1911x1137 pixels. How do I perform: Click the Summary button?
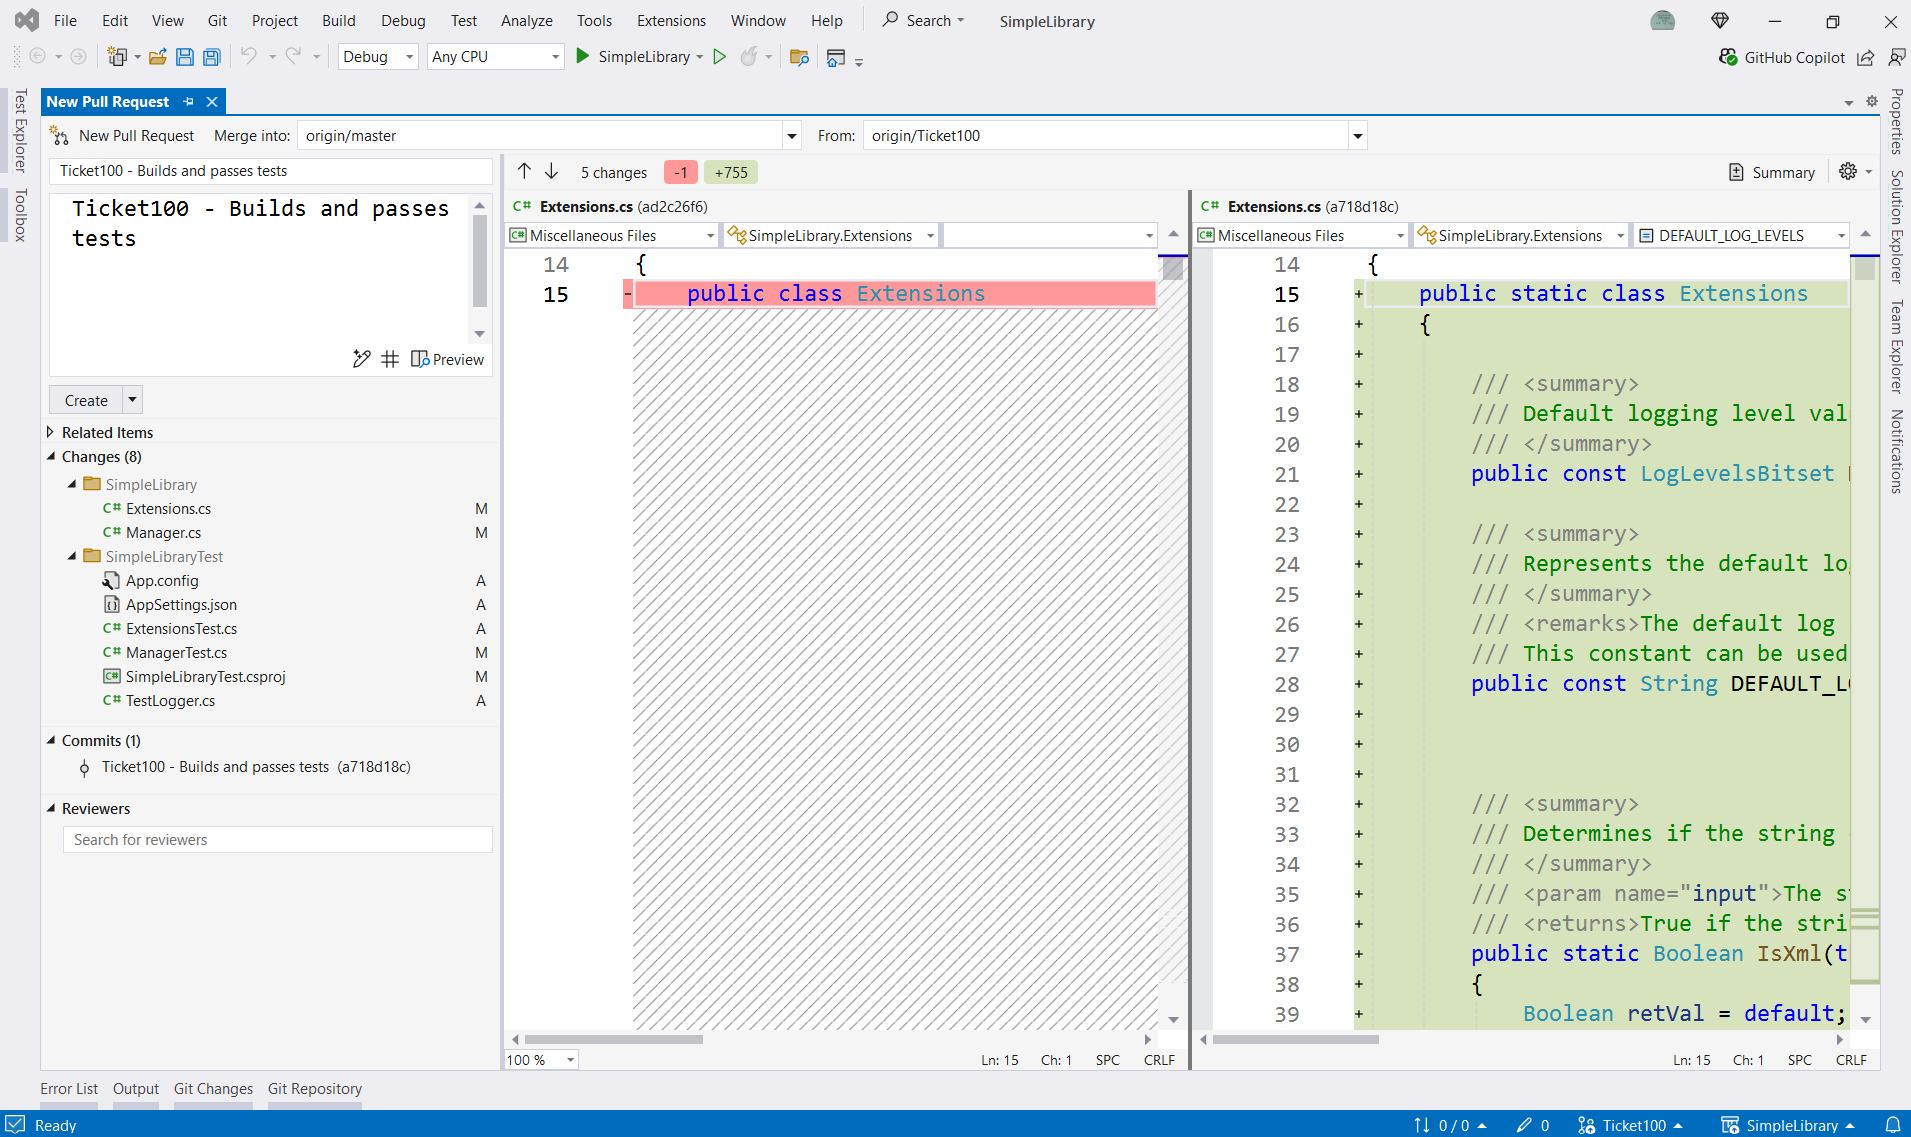(1772, 172)
